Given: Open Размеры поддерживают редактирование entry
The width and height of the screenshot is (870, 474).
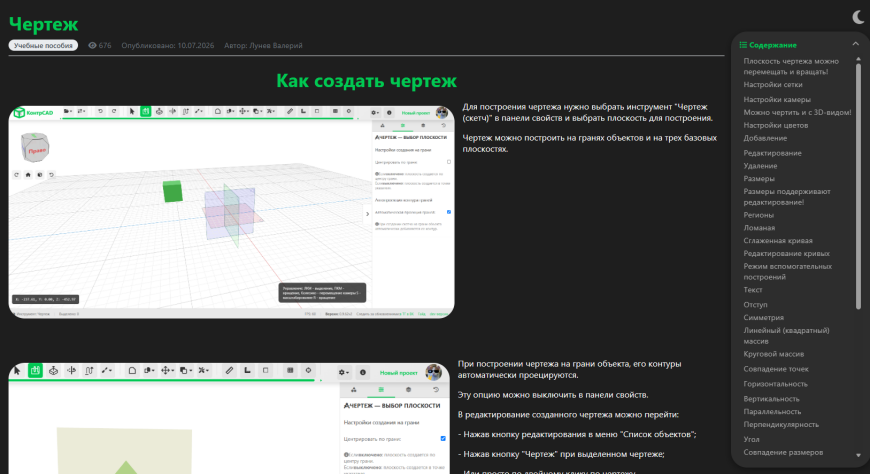Looking at the screenshot, I should coord(787,196).
